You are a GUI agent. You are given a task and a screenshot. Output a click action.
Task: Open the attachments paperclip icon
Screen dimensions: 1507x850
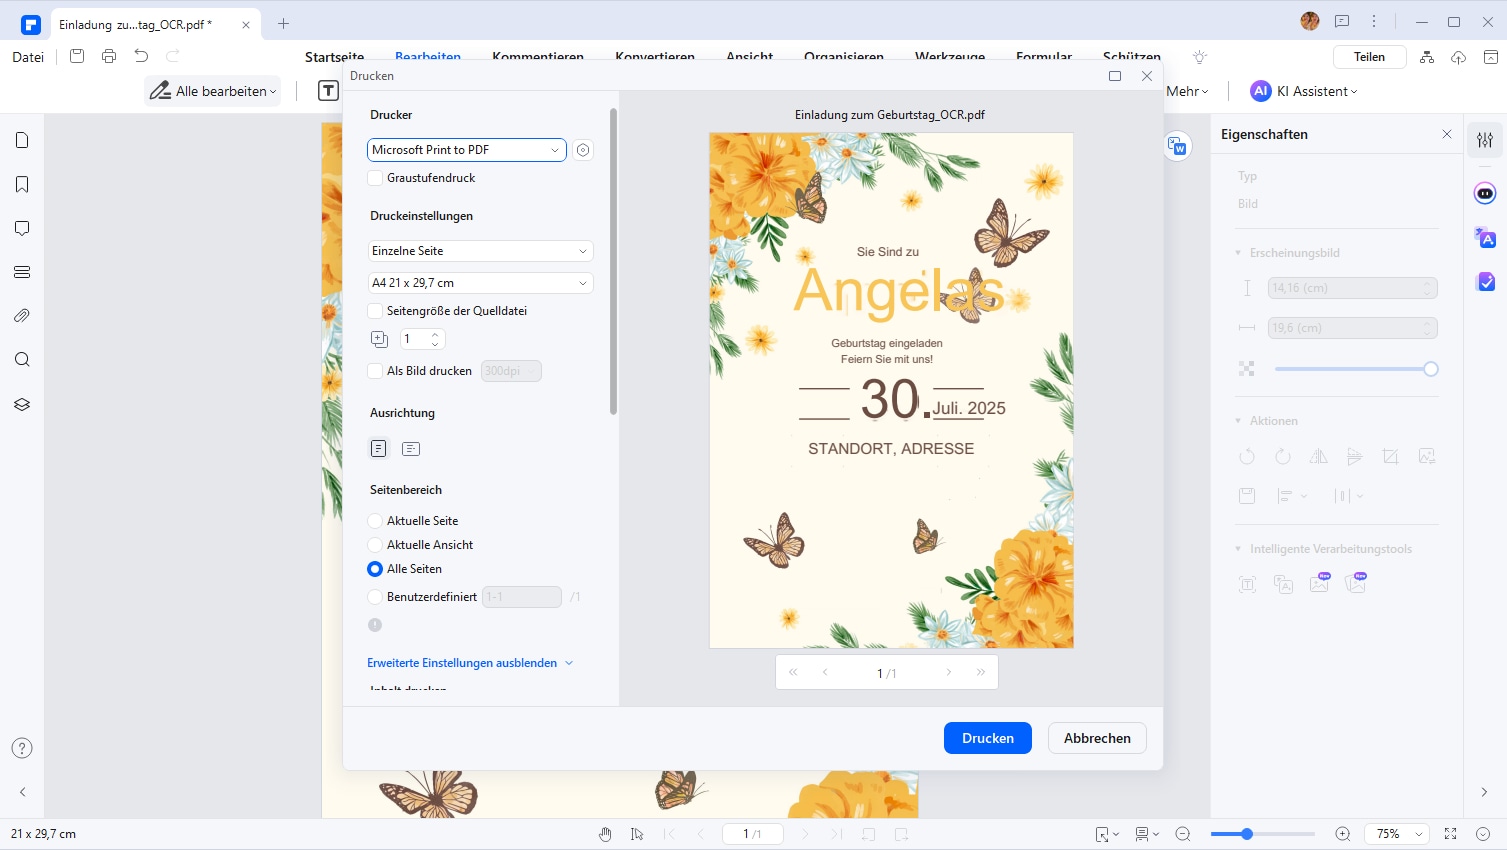pos(22,315)
